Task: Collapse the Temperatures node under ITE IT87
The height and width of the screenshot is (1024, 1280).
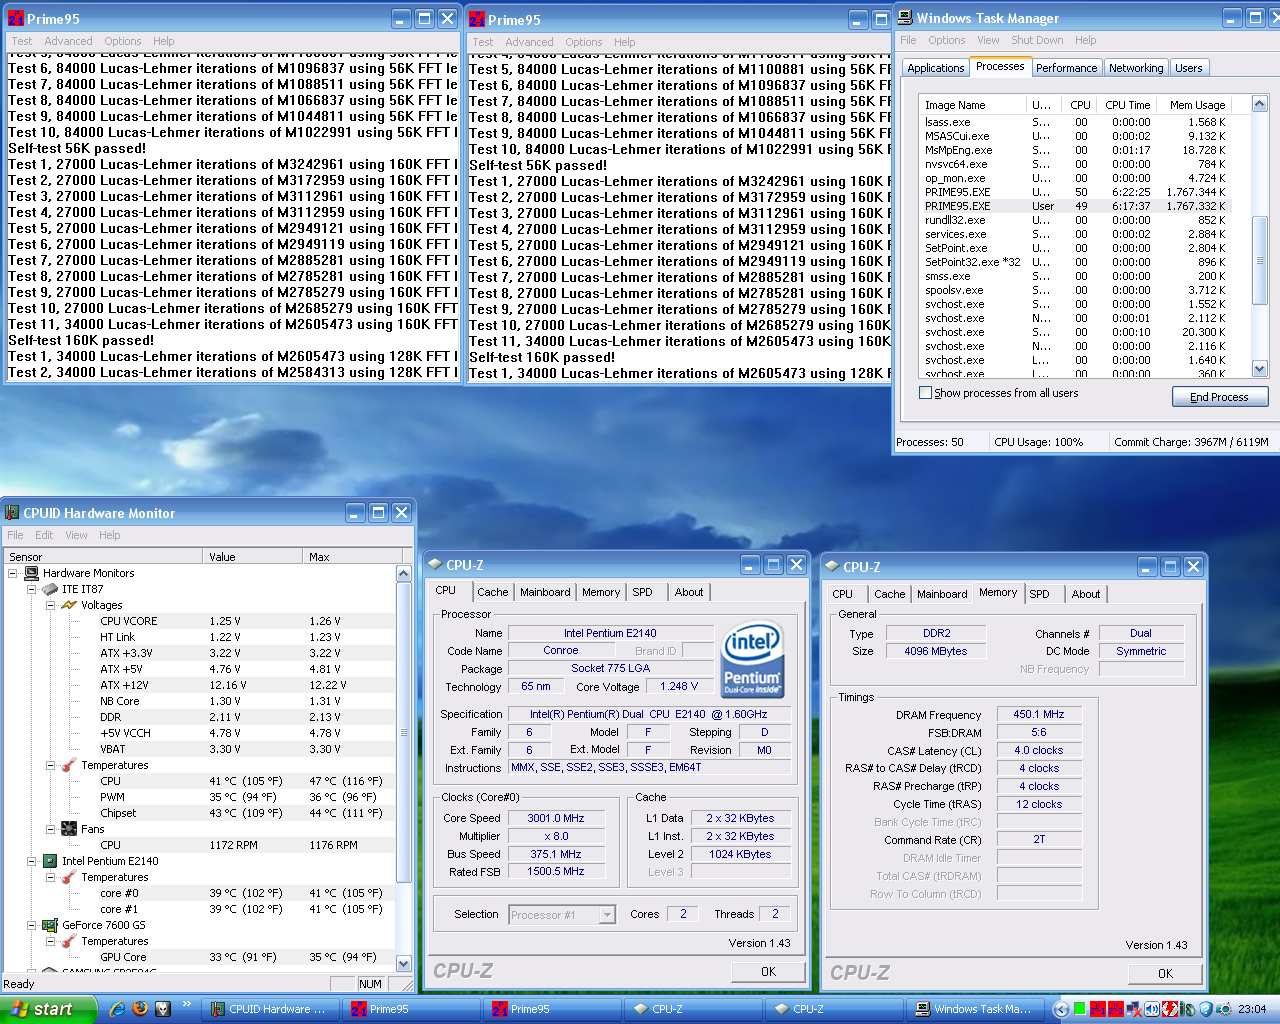Action: 50,765
